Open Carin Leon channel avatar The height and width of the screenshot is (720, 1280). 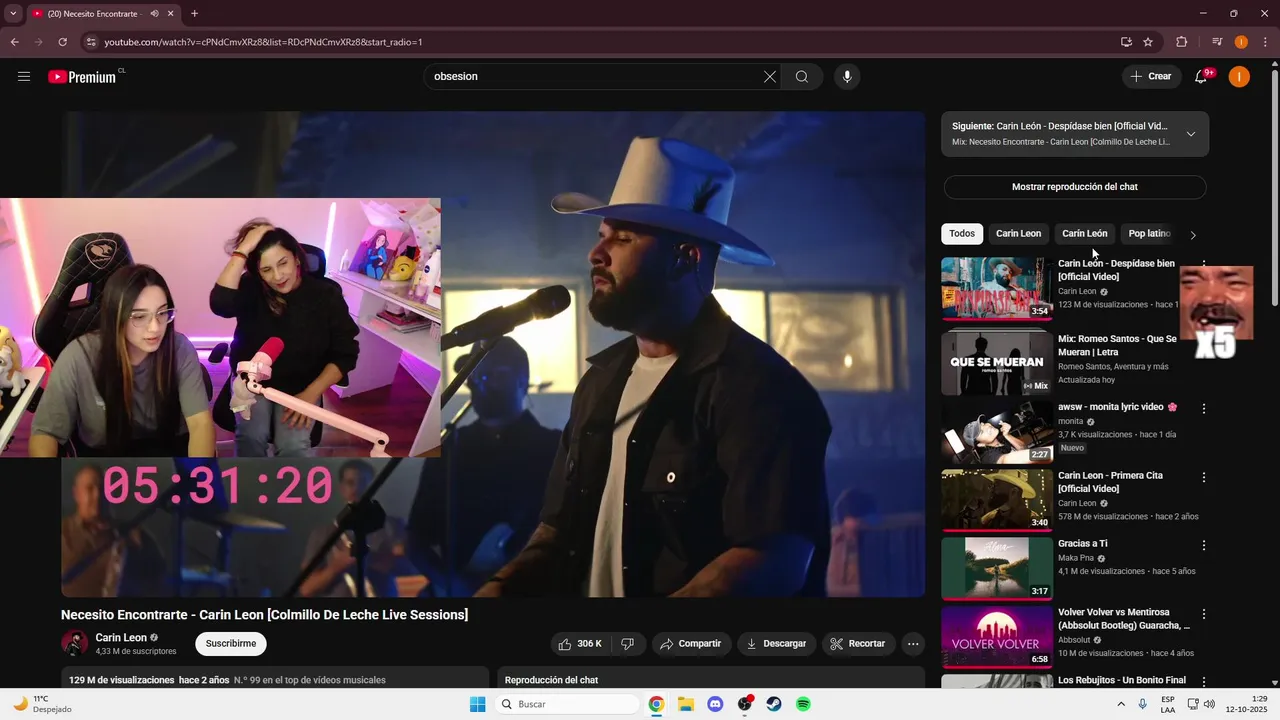click(74, 644)
